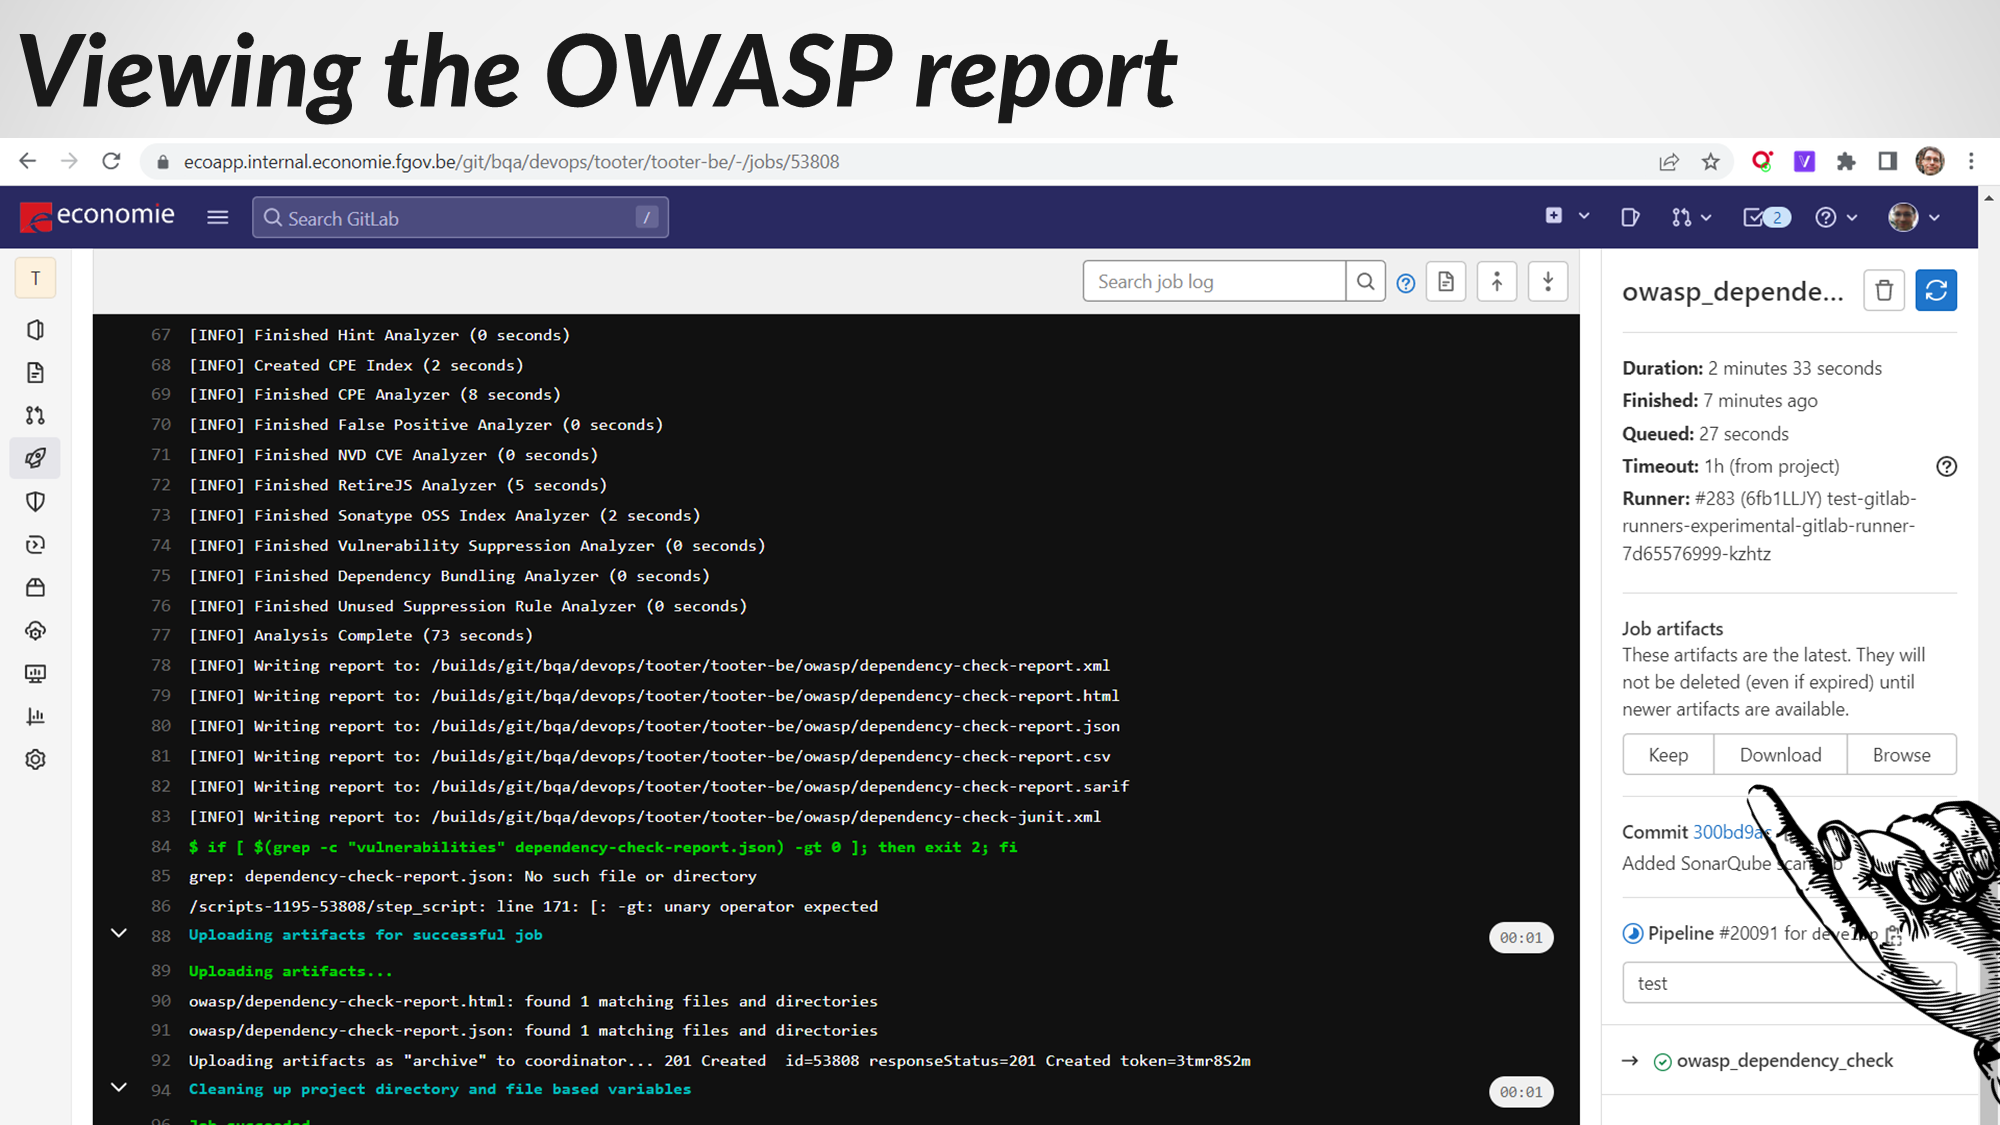Show complete raw job log
This screenshot has height=1125, width=2000.
[1446, 283]
